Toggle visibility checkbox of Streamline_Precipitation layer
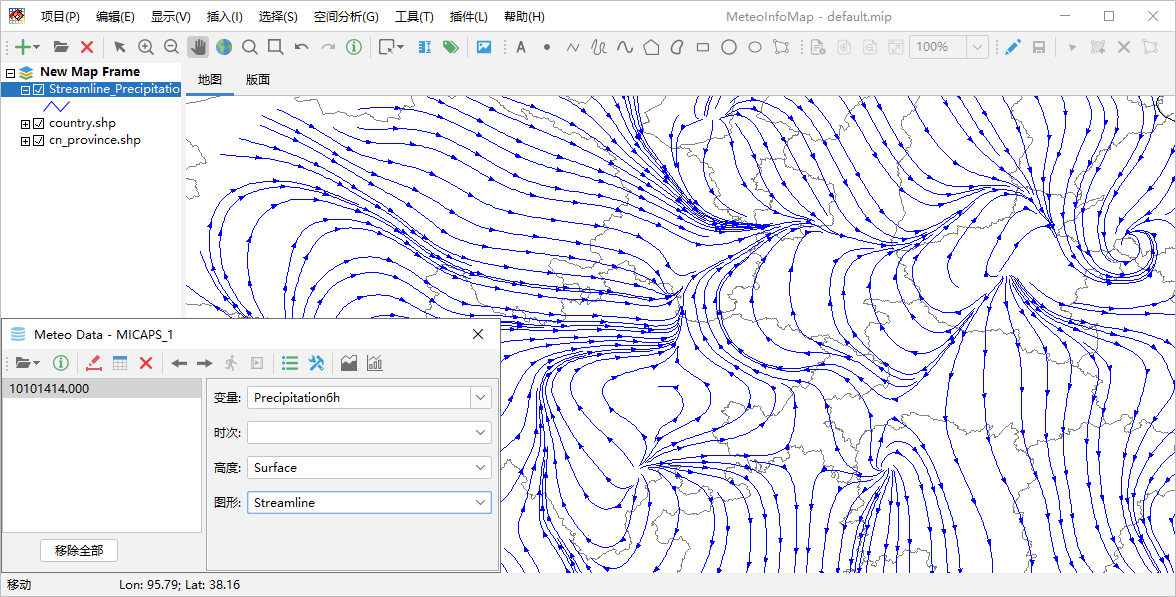This screenshot has height=597, width=1176. (39, 90)
